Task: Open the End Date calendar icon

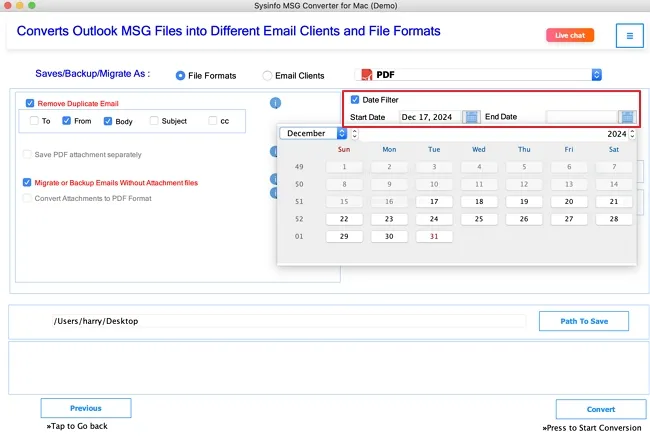Action: click(x=627, y=117)
